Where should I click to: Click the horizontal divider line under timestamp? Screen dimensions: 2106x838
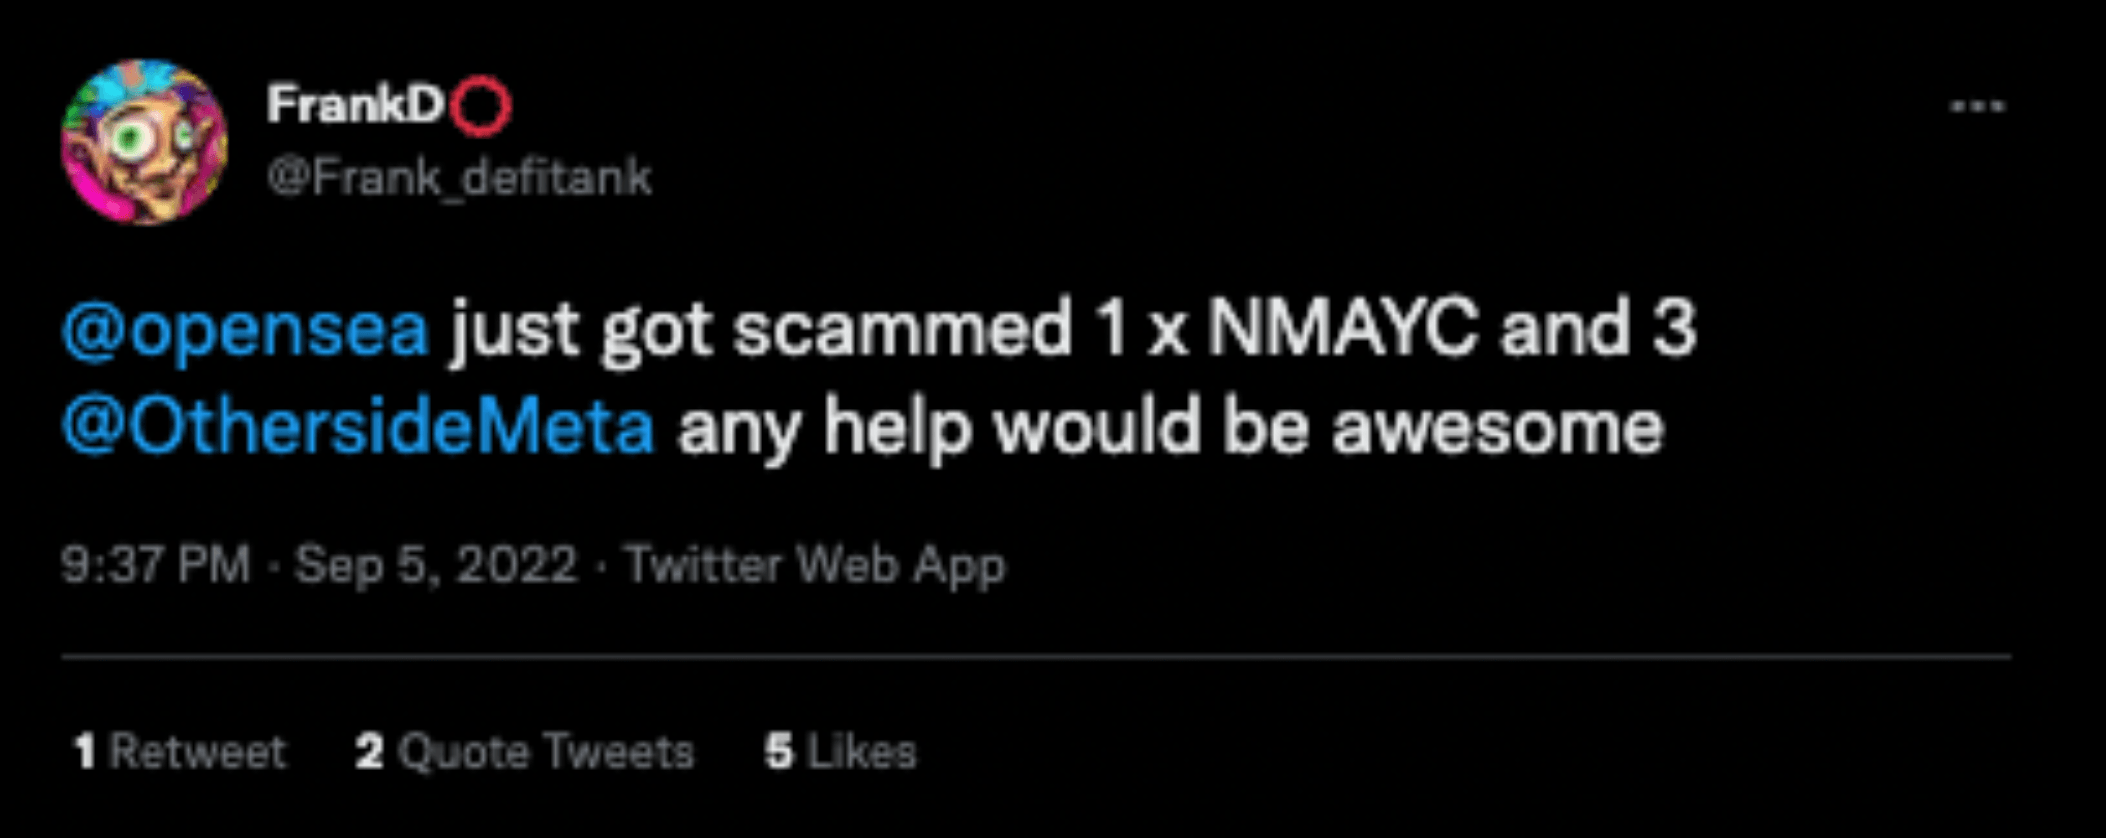point(1036,657)
